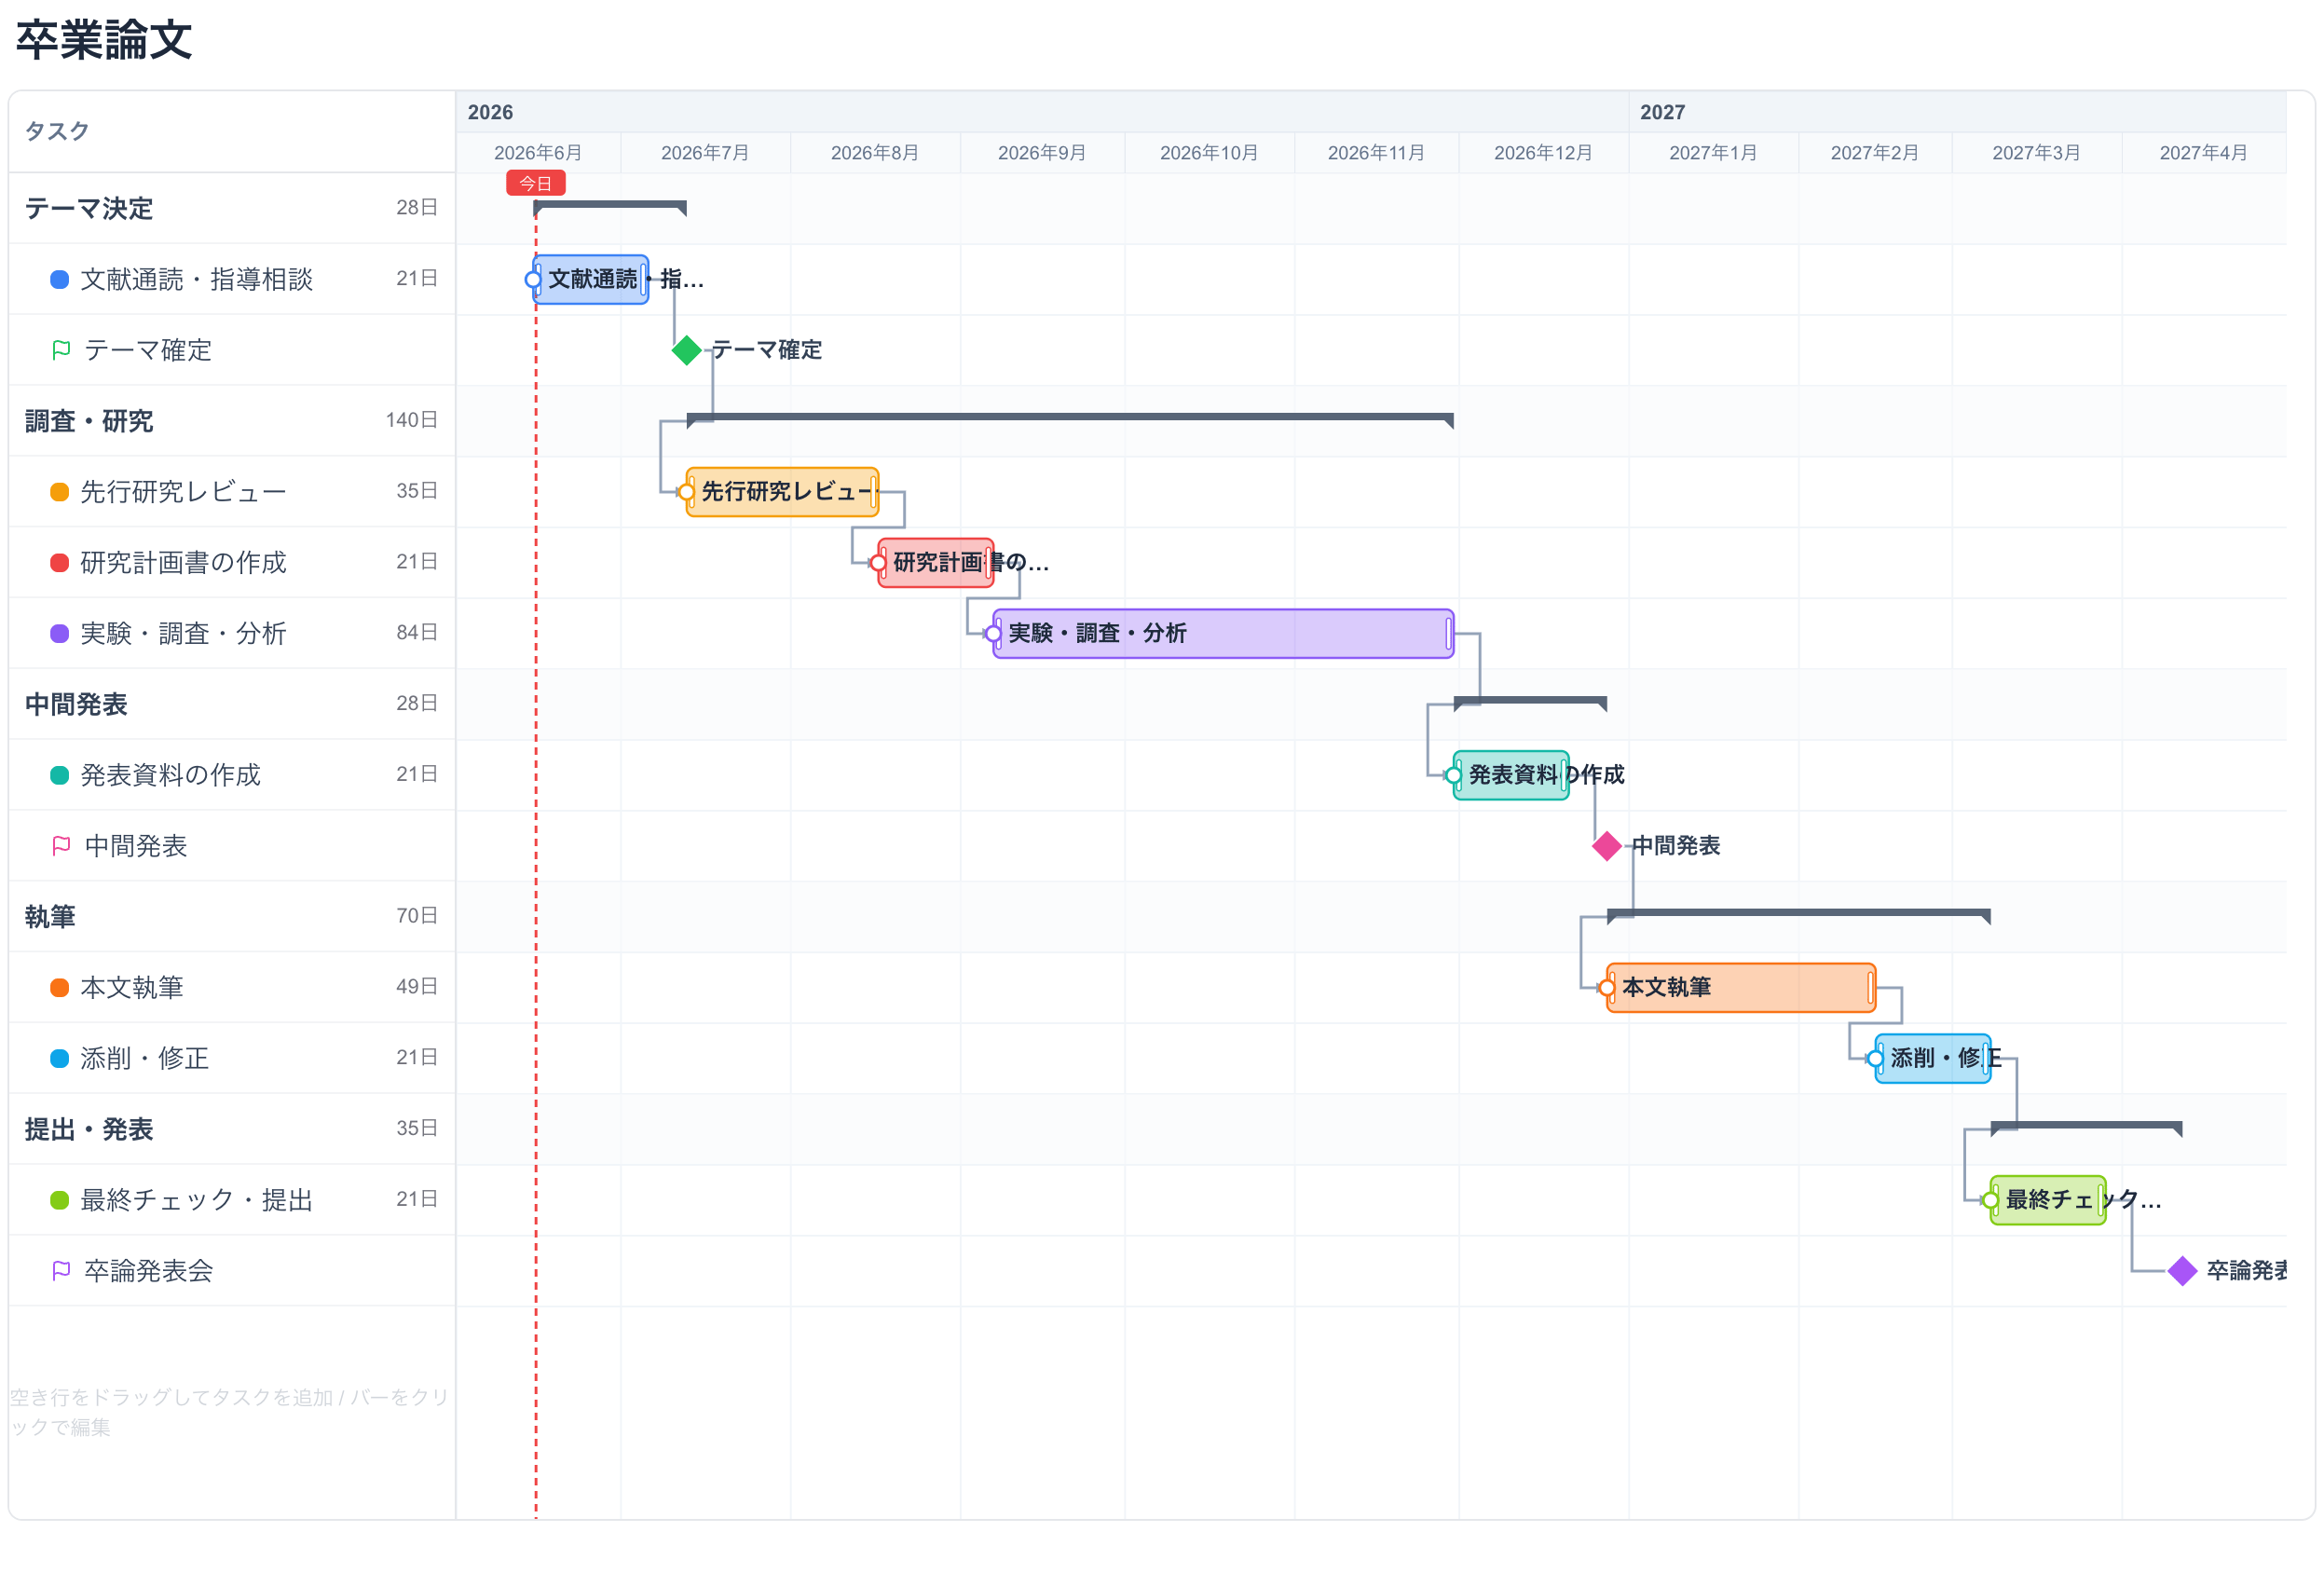The image size is (2324, 1573).
Task: Click the purple flag icon beside 卒論発表会
Action: coord(61,1271)
